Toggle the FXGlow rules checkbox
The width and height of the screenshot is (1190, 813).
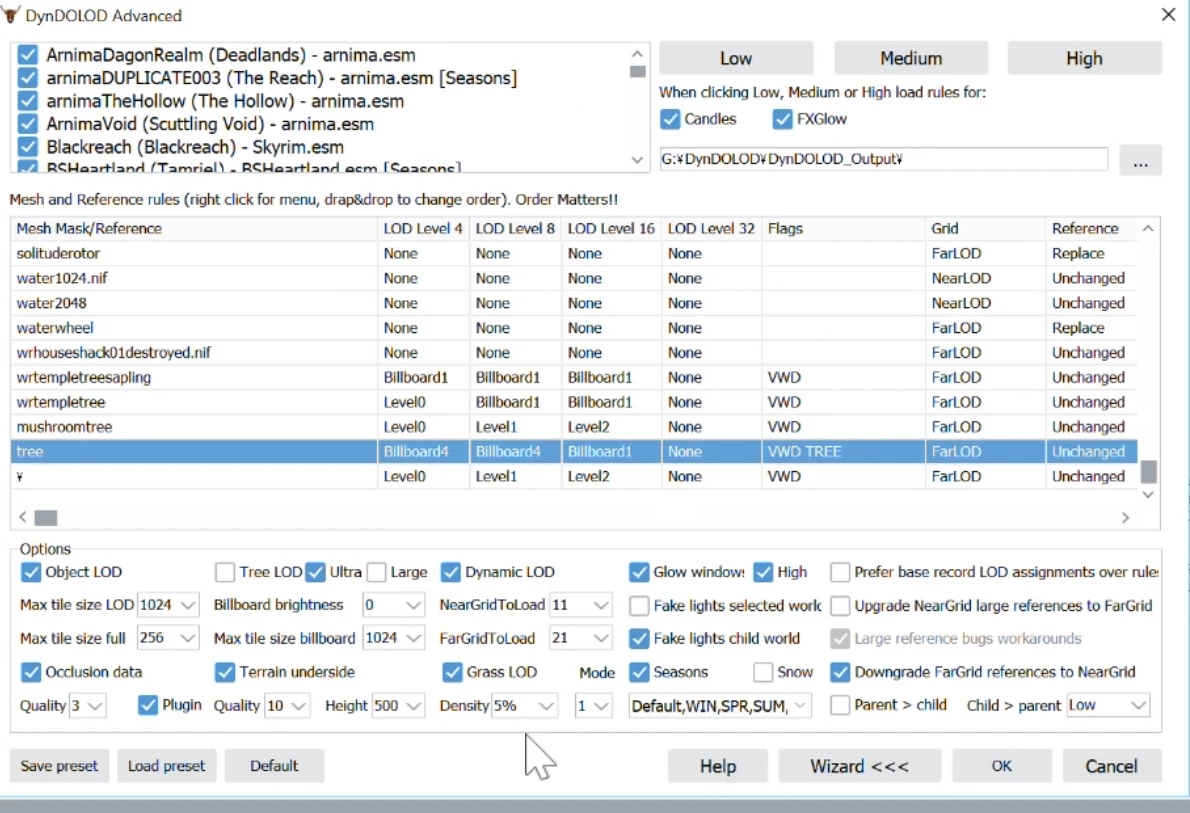782,119
